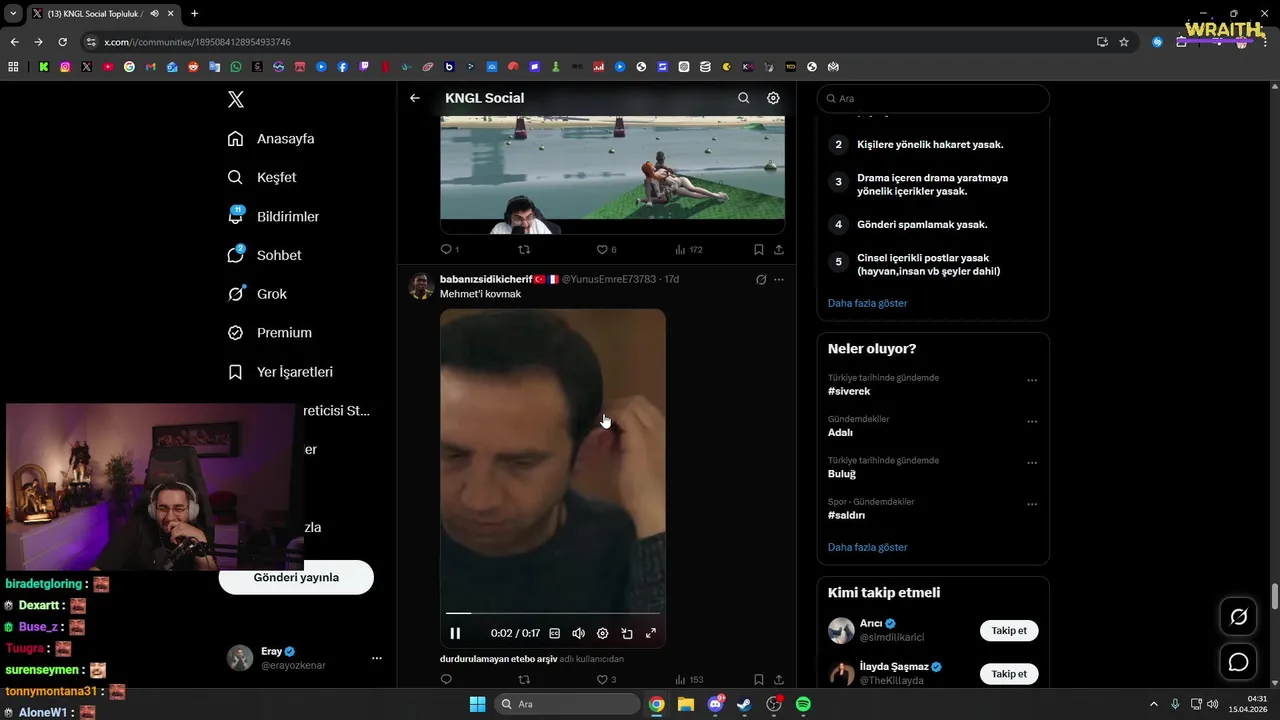Screen dimensions: 1280x720
Task: View analytics showing 153 views
Action: click(689, 679)
